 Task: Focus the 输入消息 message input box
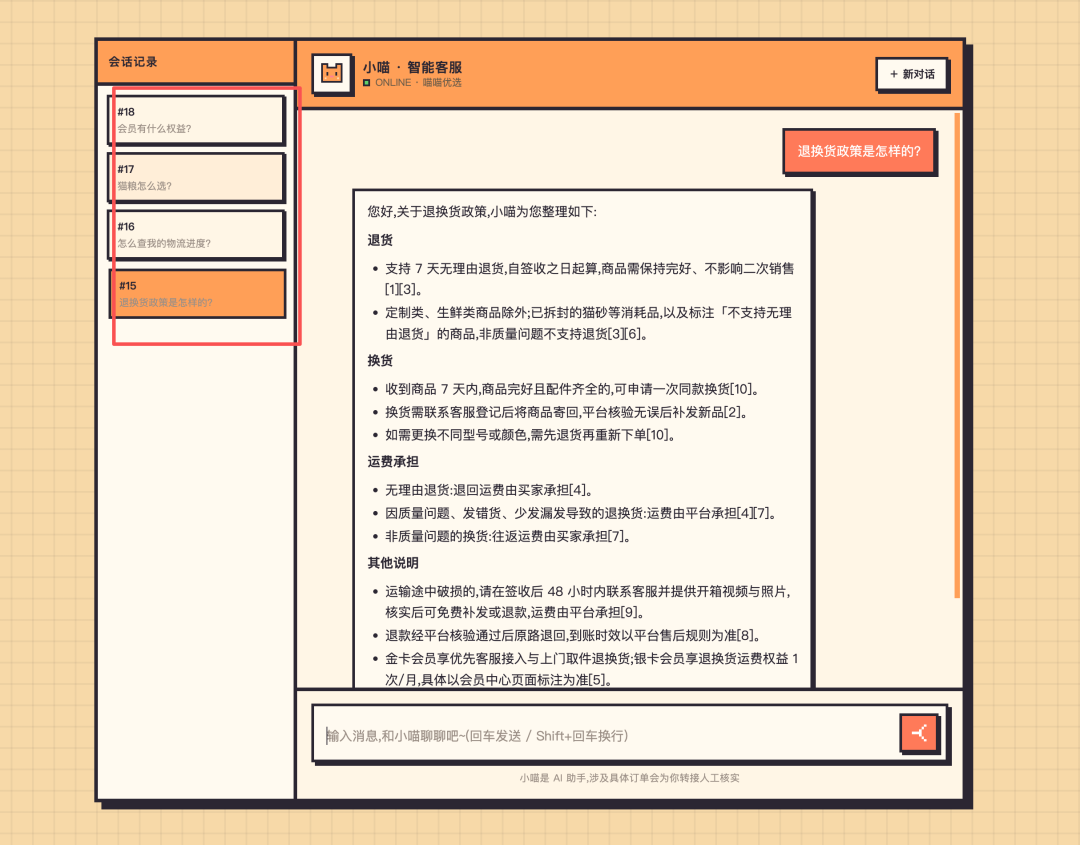(x=606, y=736)
